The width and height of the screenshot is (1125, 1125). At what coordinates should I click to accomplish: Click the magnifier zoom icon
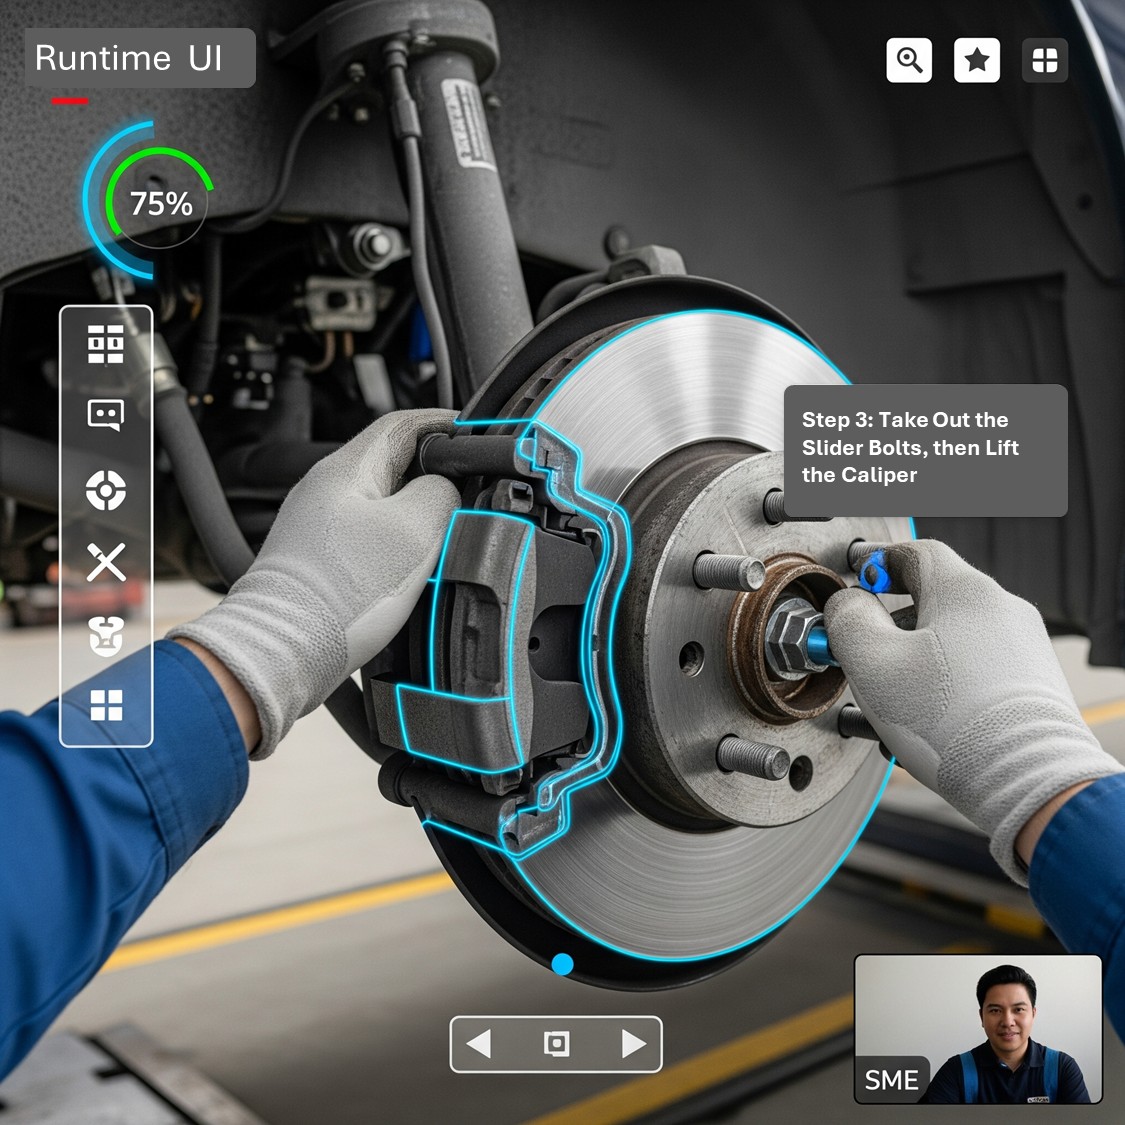(x=909, y=60)
